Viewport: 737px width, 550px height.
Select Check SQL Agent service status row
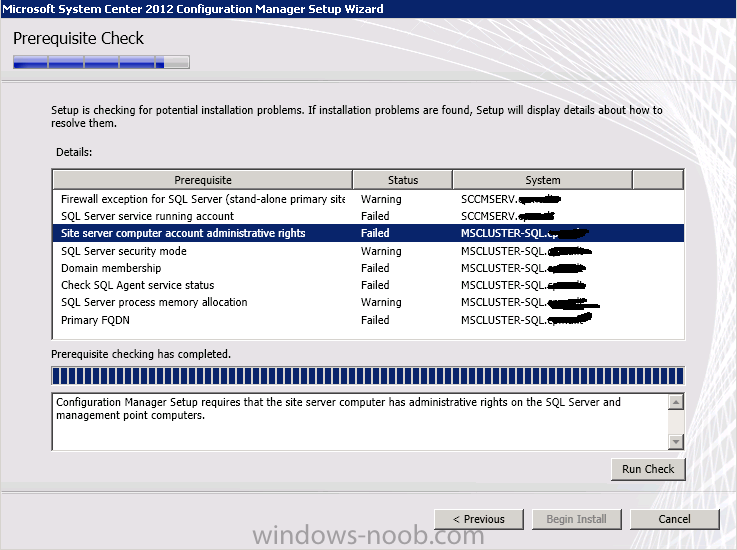coord(137,285)
